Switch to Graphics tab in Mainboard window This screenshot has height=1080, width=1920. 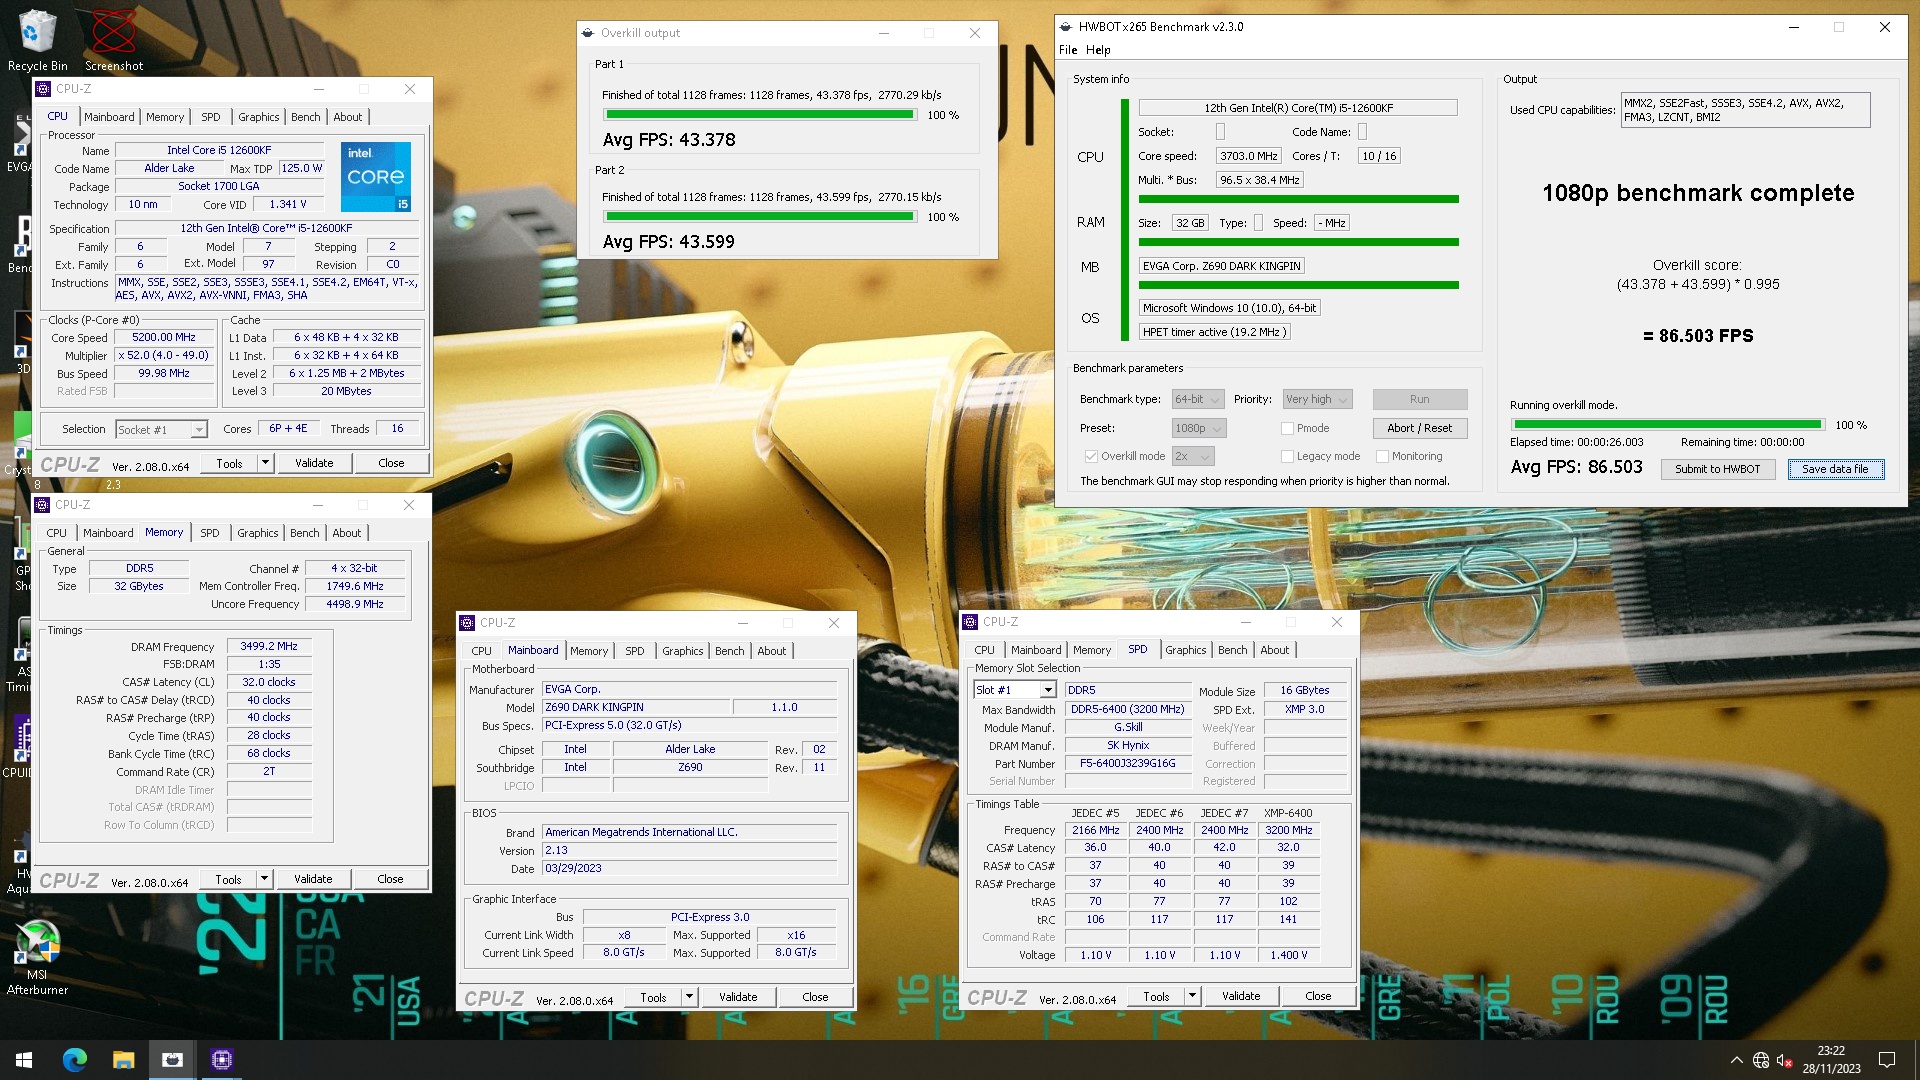(x=683, y=651)
